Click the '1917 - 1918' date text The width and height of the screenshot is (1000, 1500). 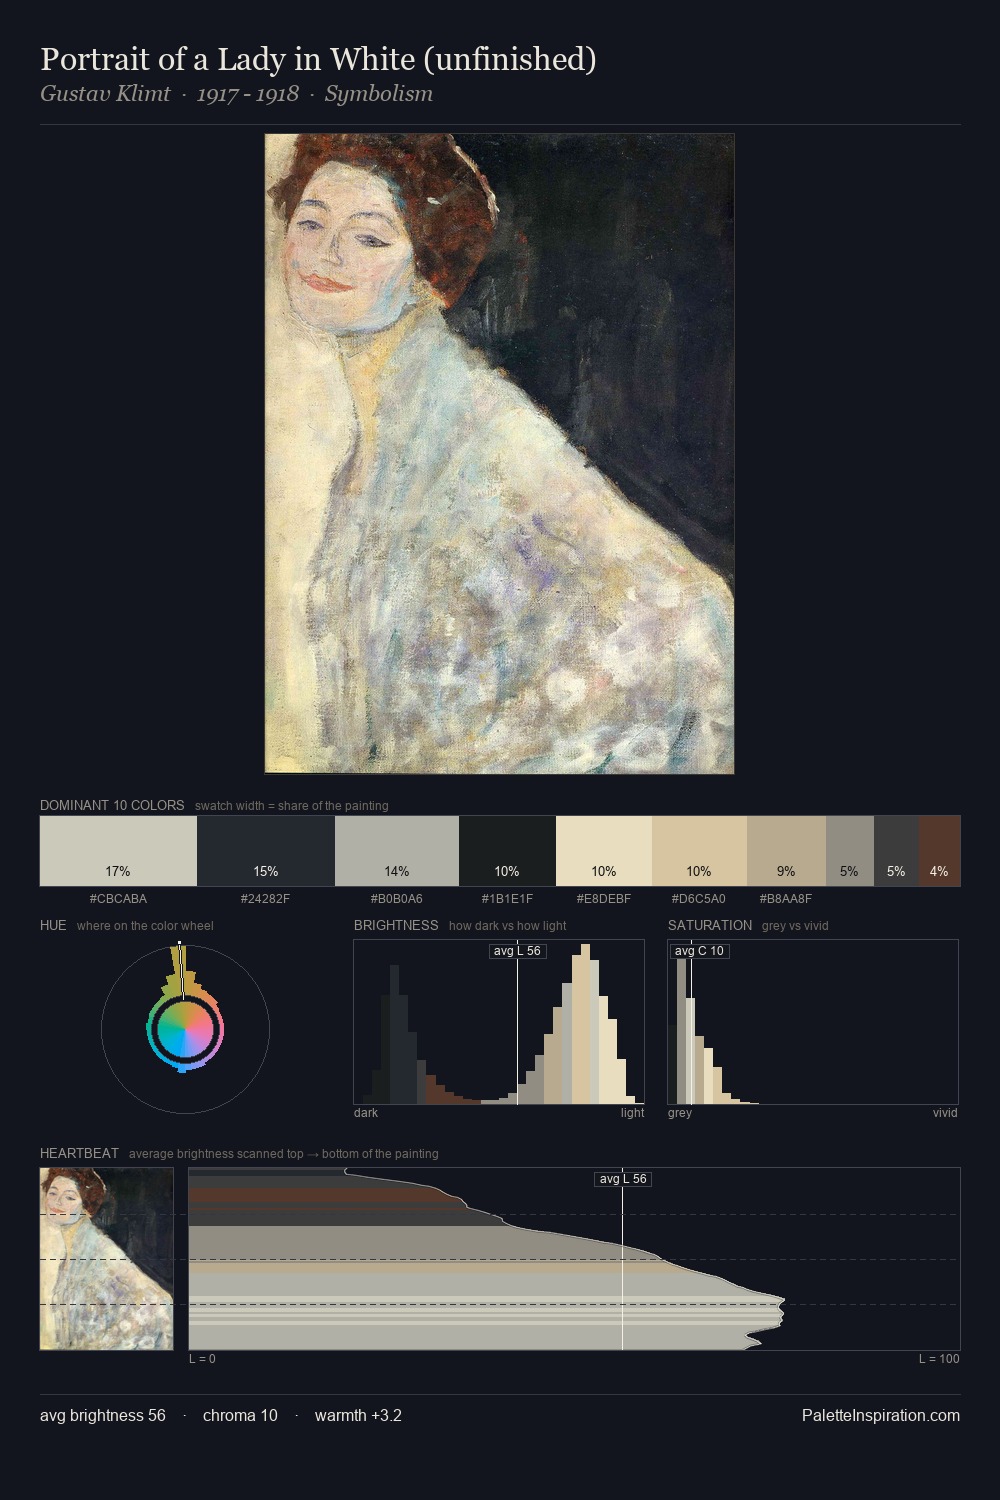coord(247,94)
